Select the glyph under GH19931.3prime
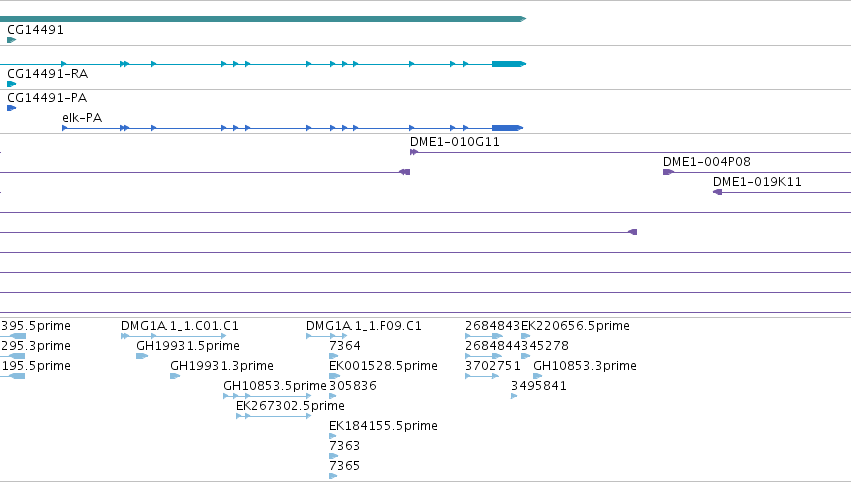Image resolution: width=851 pixels, height=482 pixels. pyautogui.click(x=175, y=376)
